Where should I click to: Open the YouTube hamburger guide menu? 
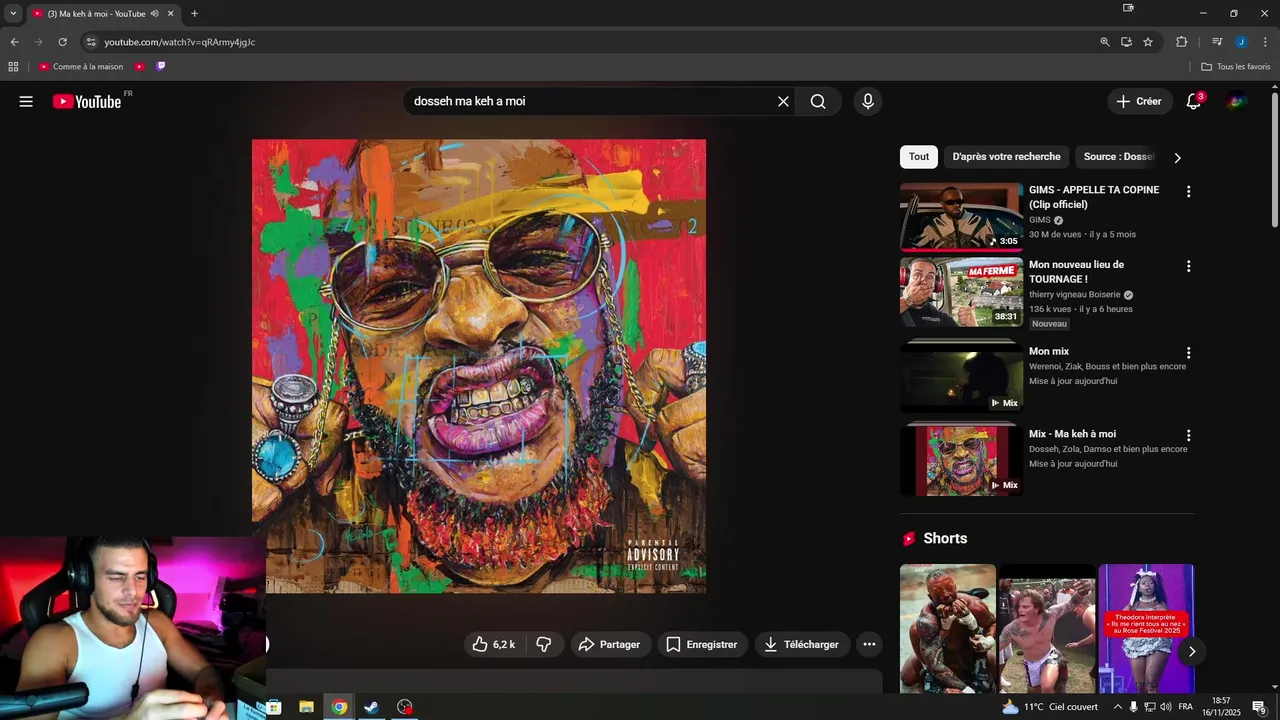coord(26,101)
